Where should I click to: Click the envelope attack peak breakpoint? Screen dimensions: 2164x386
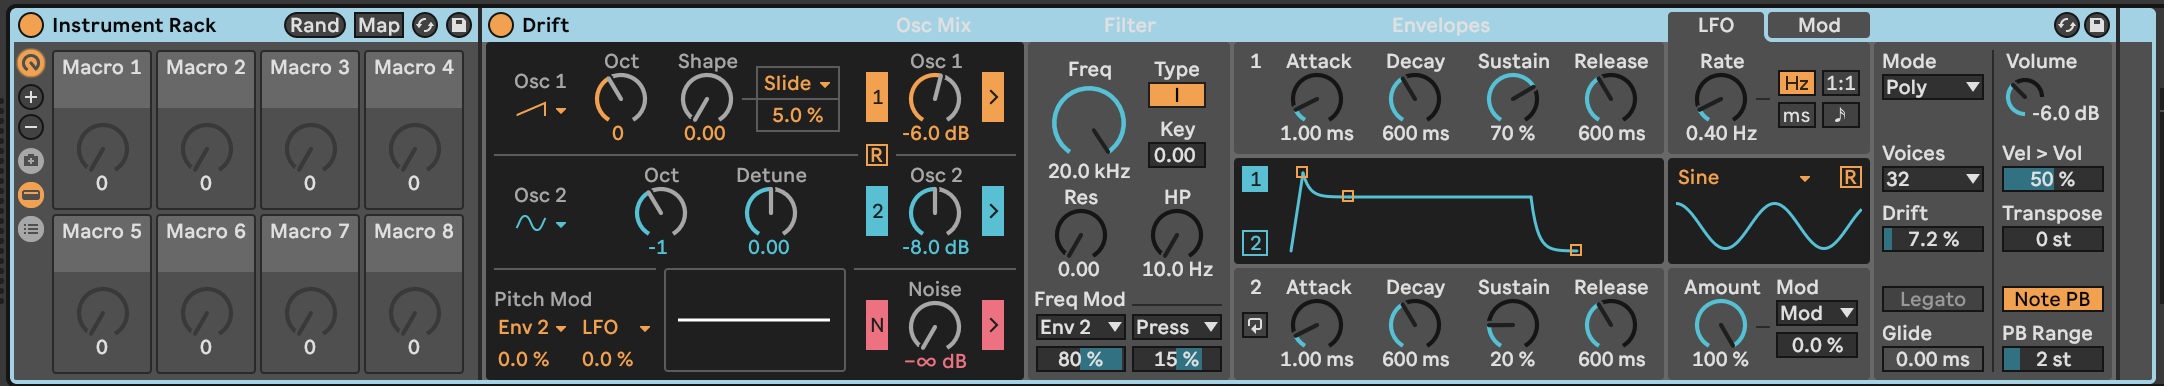(1302, 172)
